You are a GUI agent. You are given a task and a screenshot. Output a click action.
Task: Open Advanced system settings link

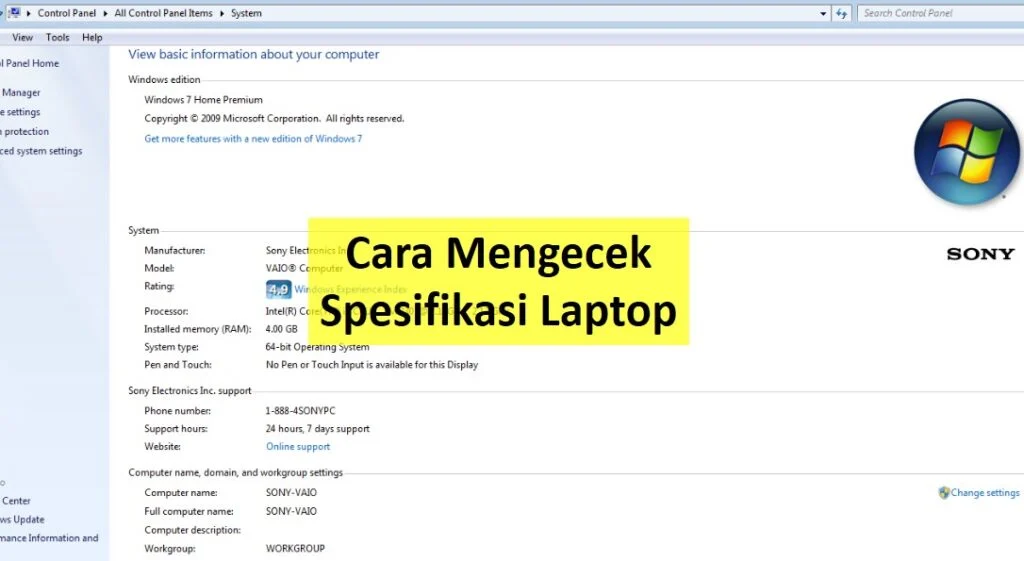[x=41, y=151]
